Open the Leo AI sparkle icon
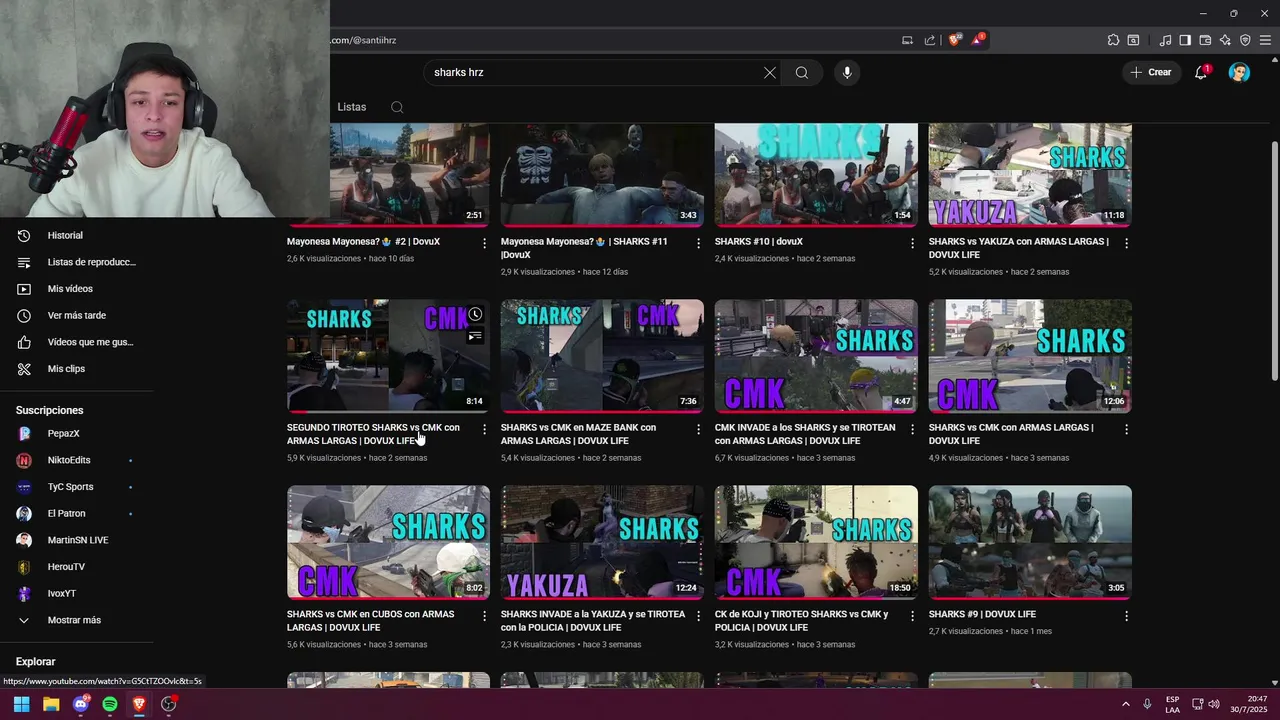The height and width of the screenshot is (720, 1280). click(1225, 40)
